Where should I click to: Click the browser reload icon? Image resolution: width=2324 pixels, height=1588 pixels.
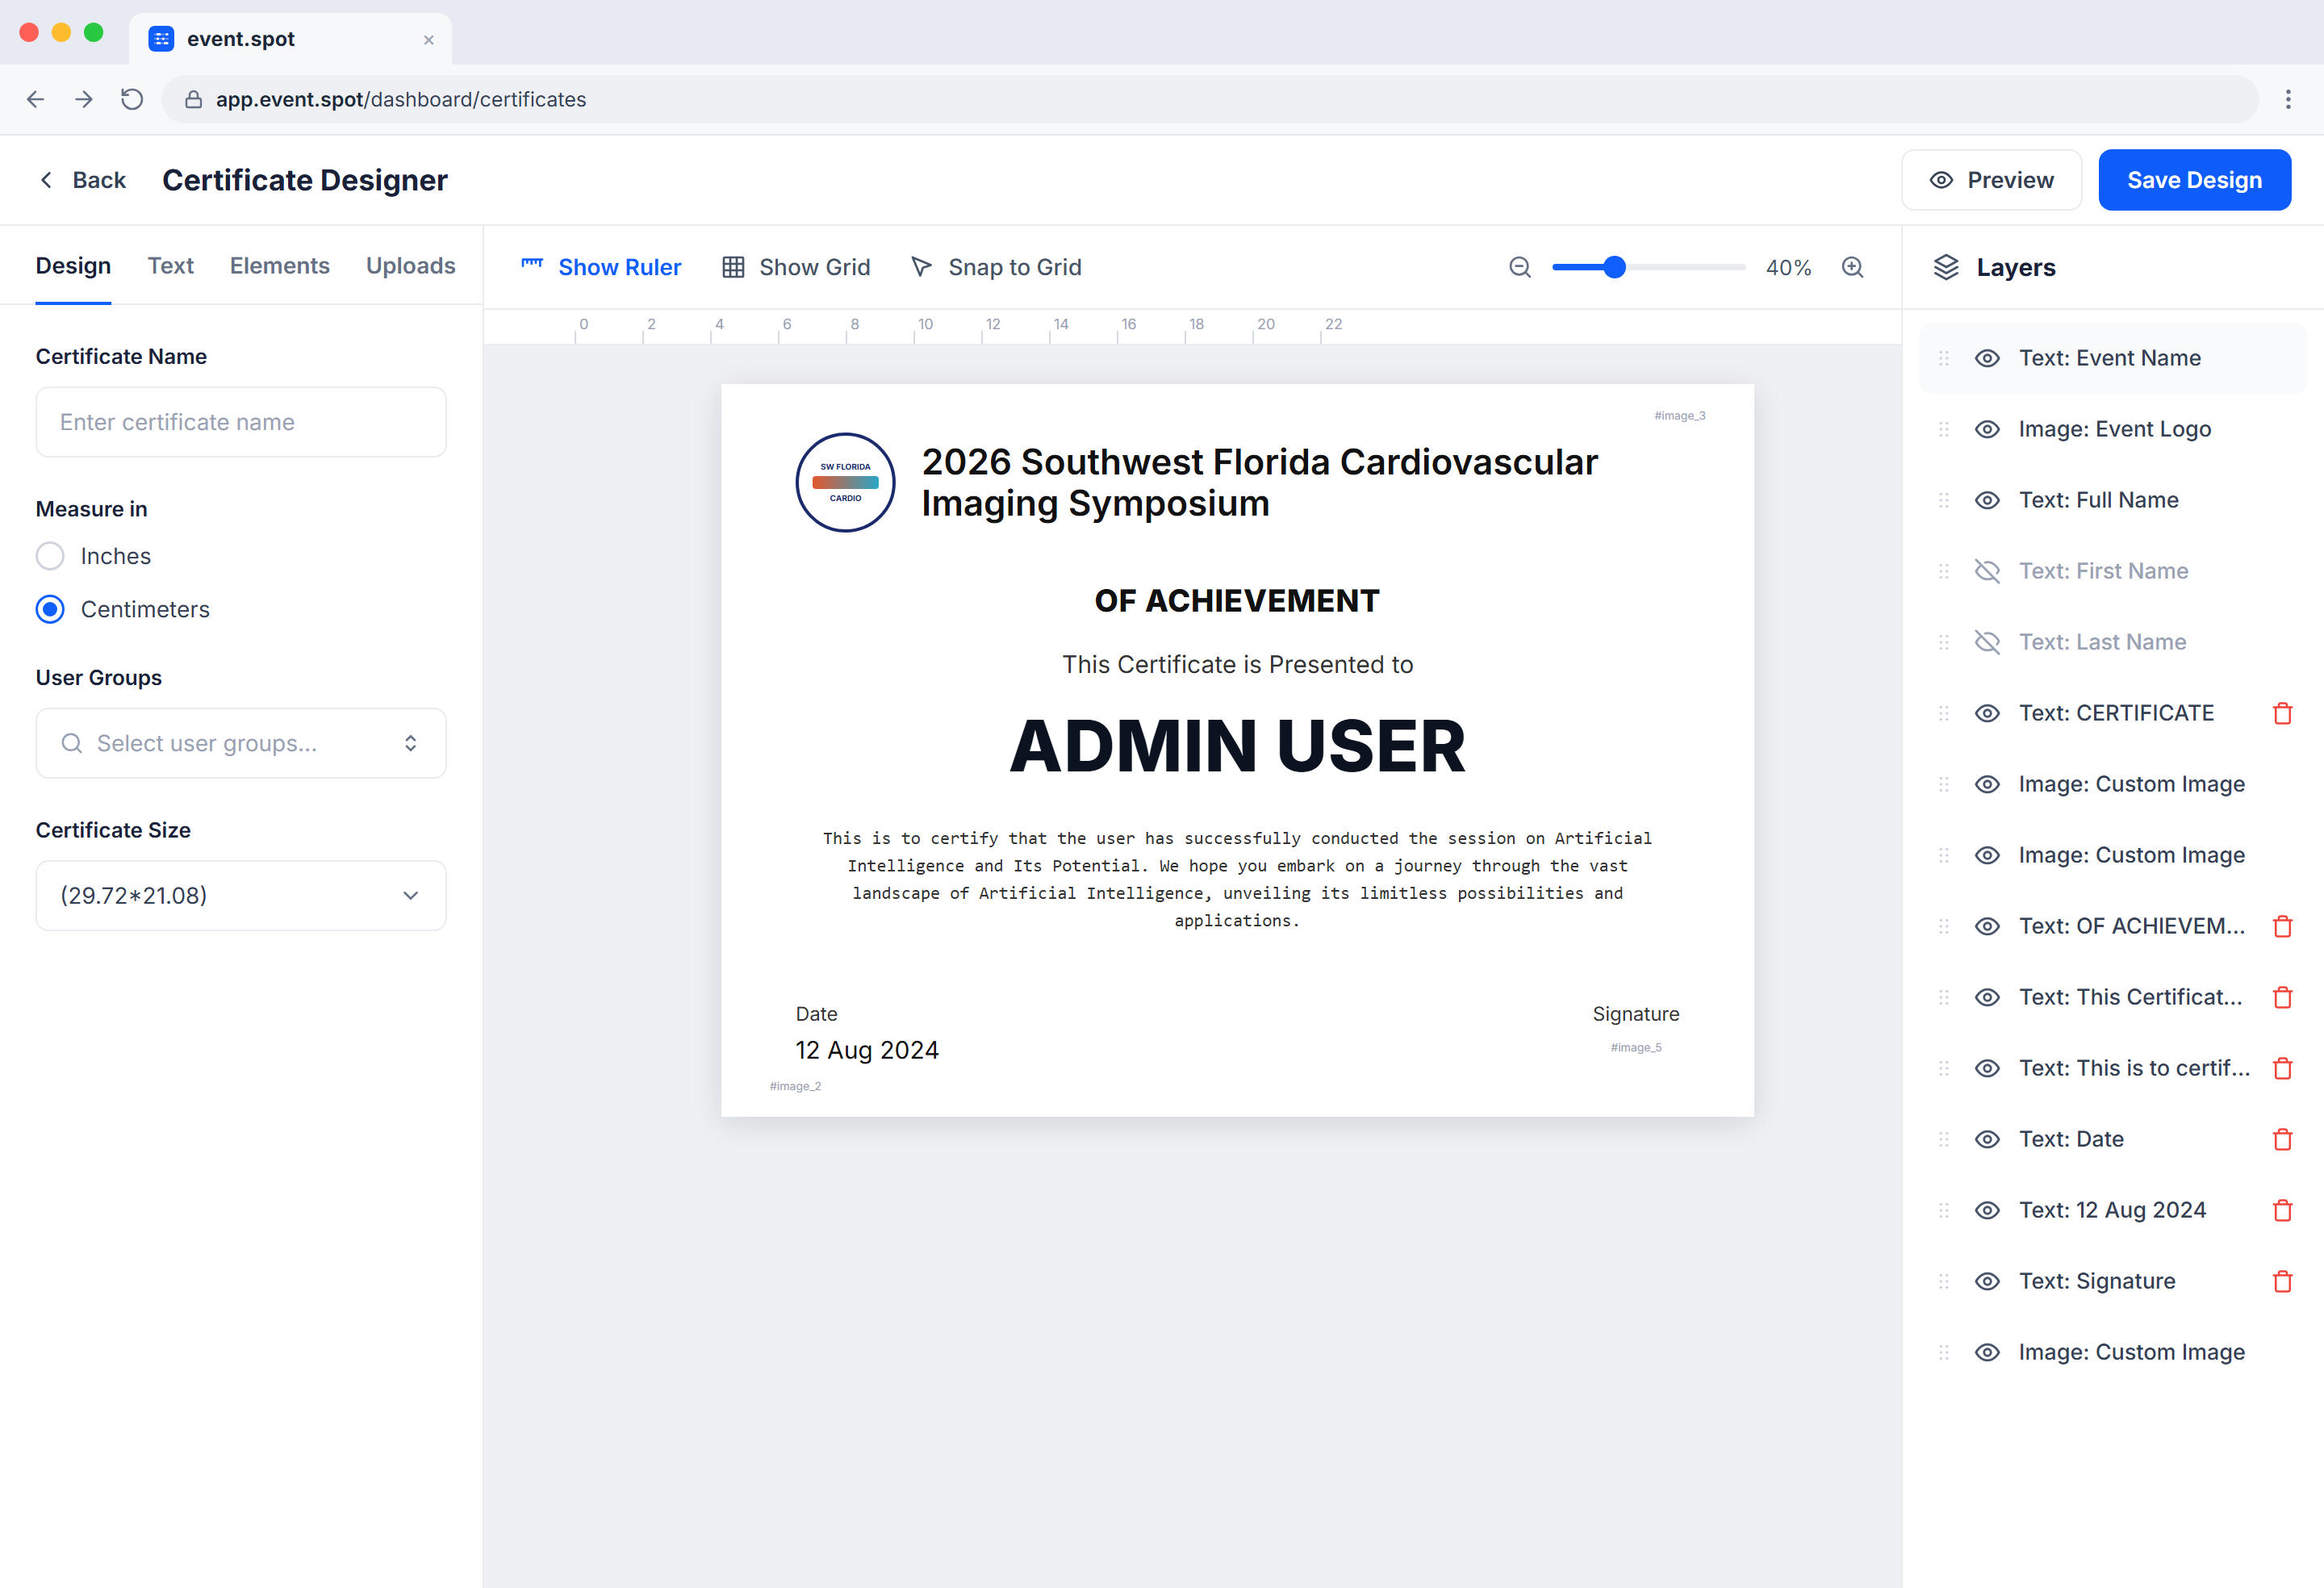point(132,99)
